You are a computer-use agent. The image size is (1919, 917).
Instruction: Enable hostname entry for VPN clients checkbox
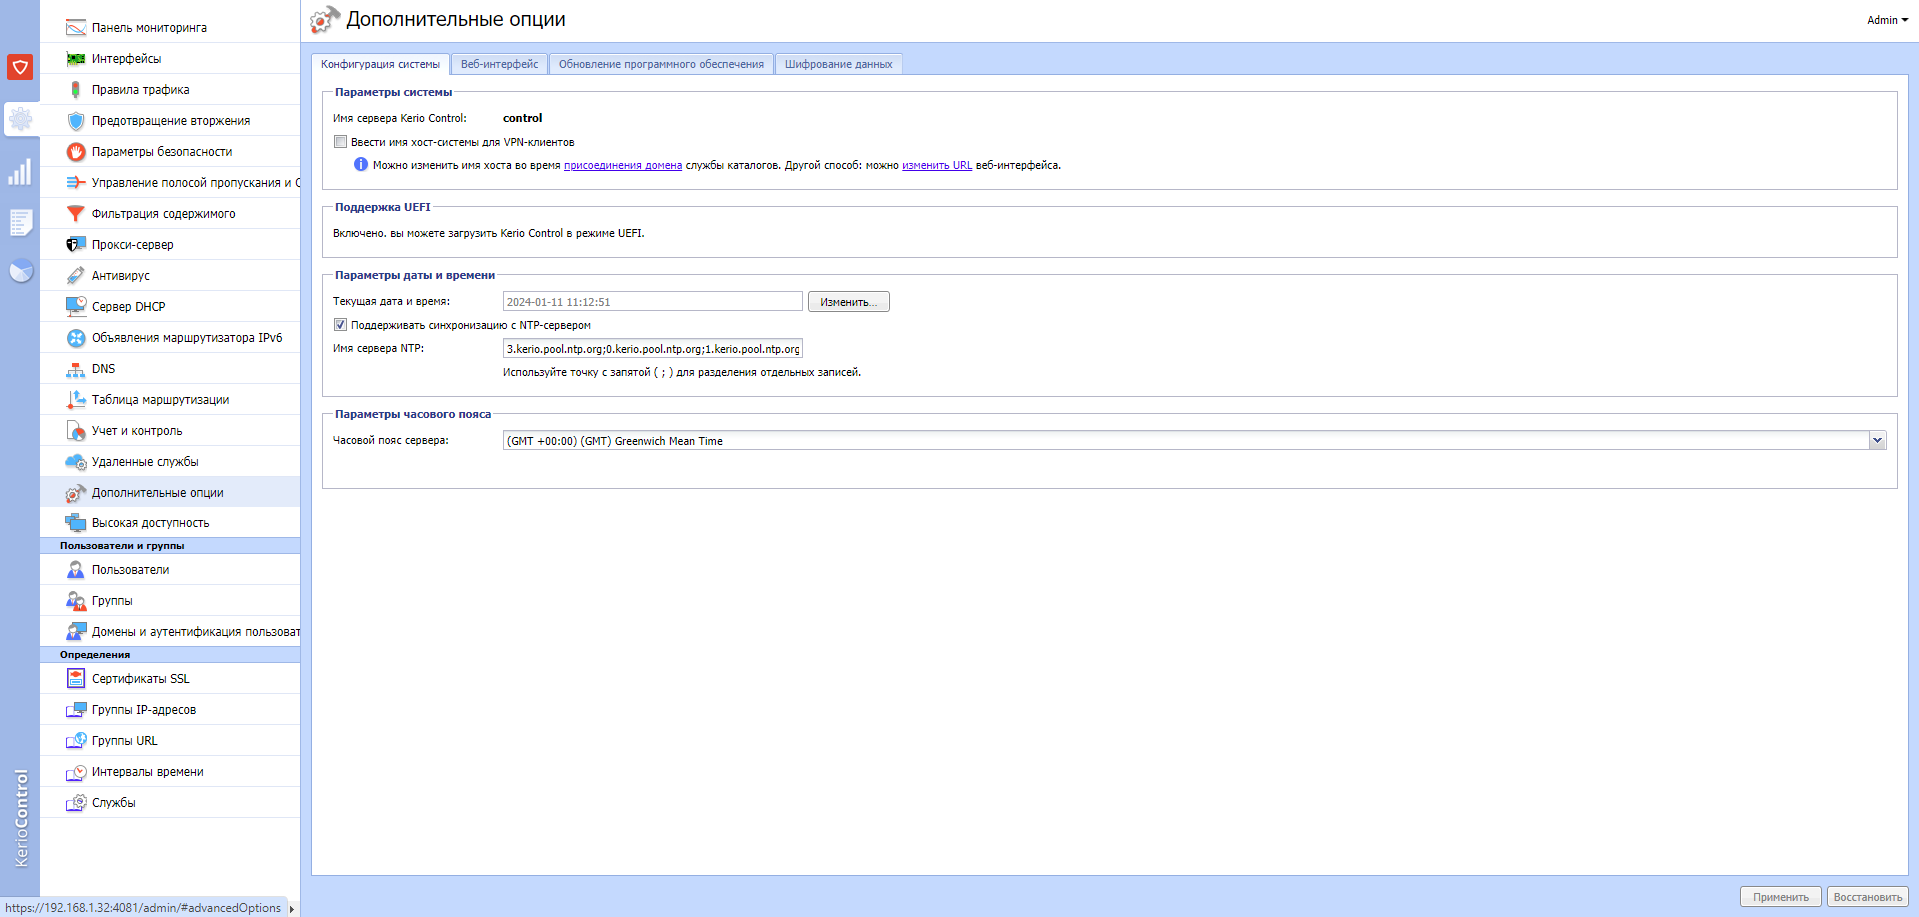(x=341, y=142)
